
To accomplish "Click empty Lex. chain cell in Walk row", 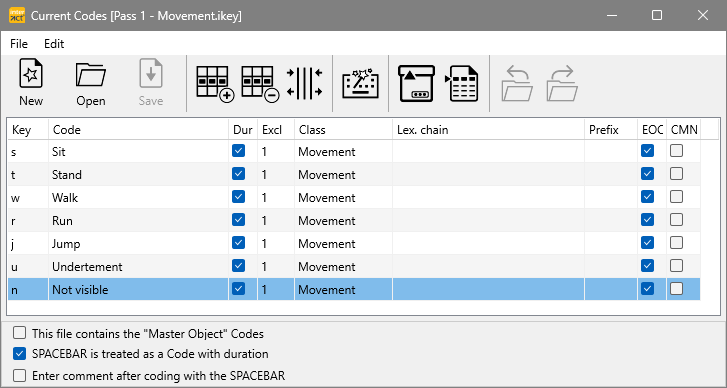I will (x=489, y=197).
